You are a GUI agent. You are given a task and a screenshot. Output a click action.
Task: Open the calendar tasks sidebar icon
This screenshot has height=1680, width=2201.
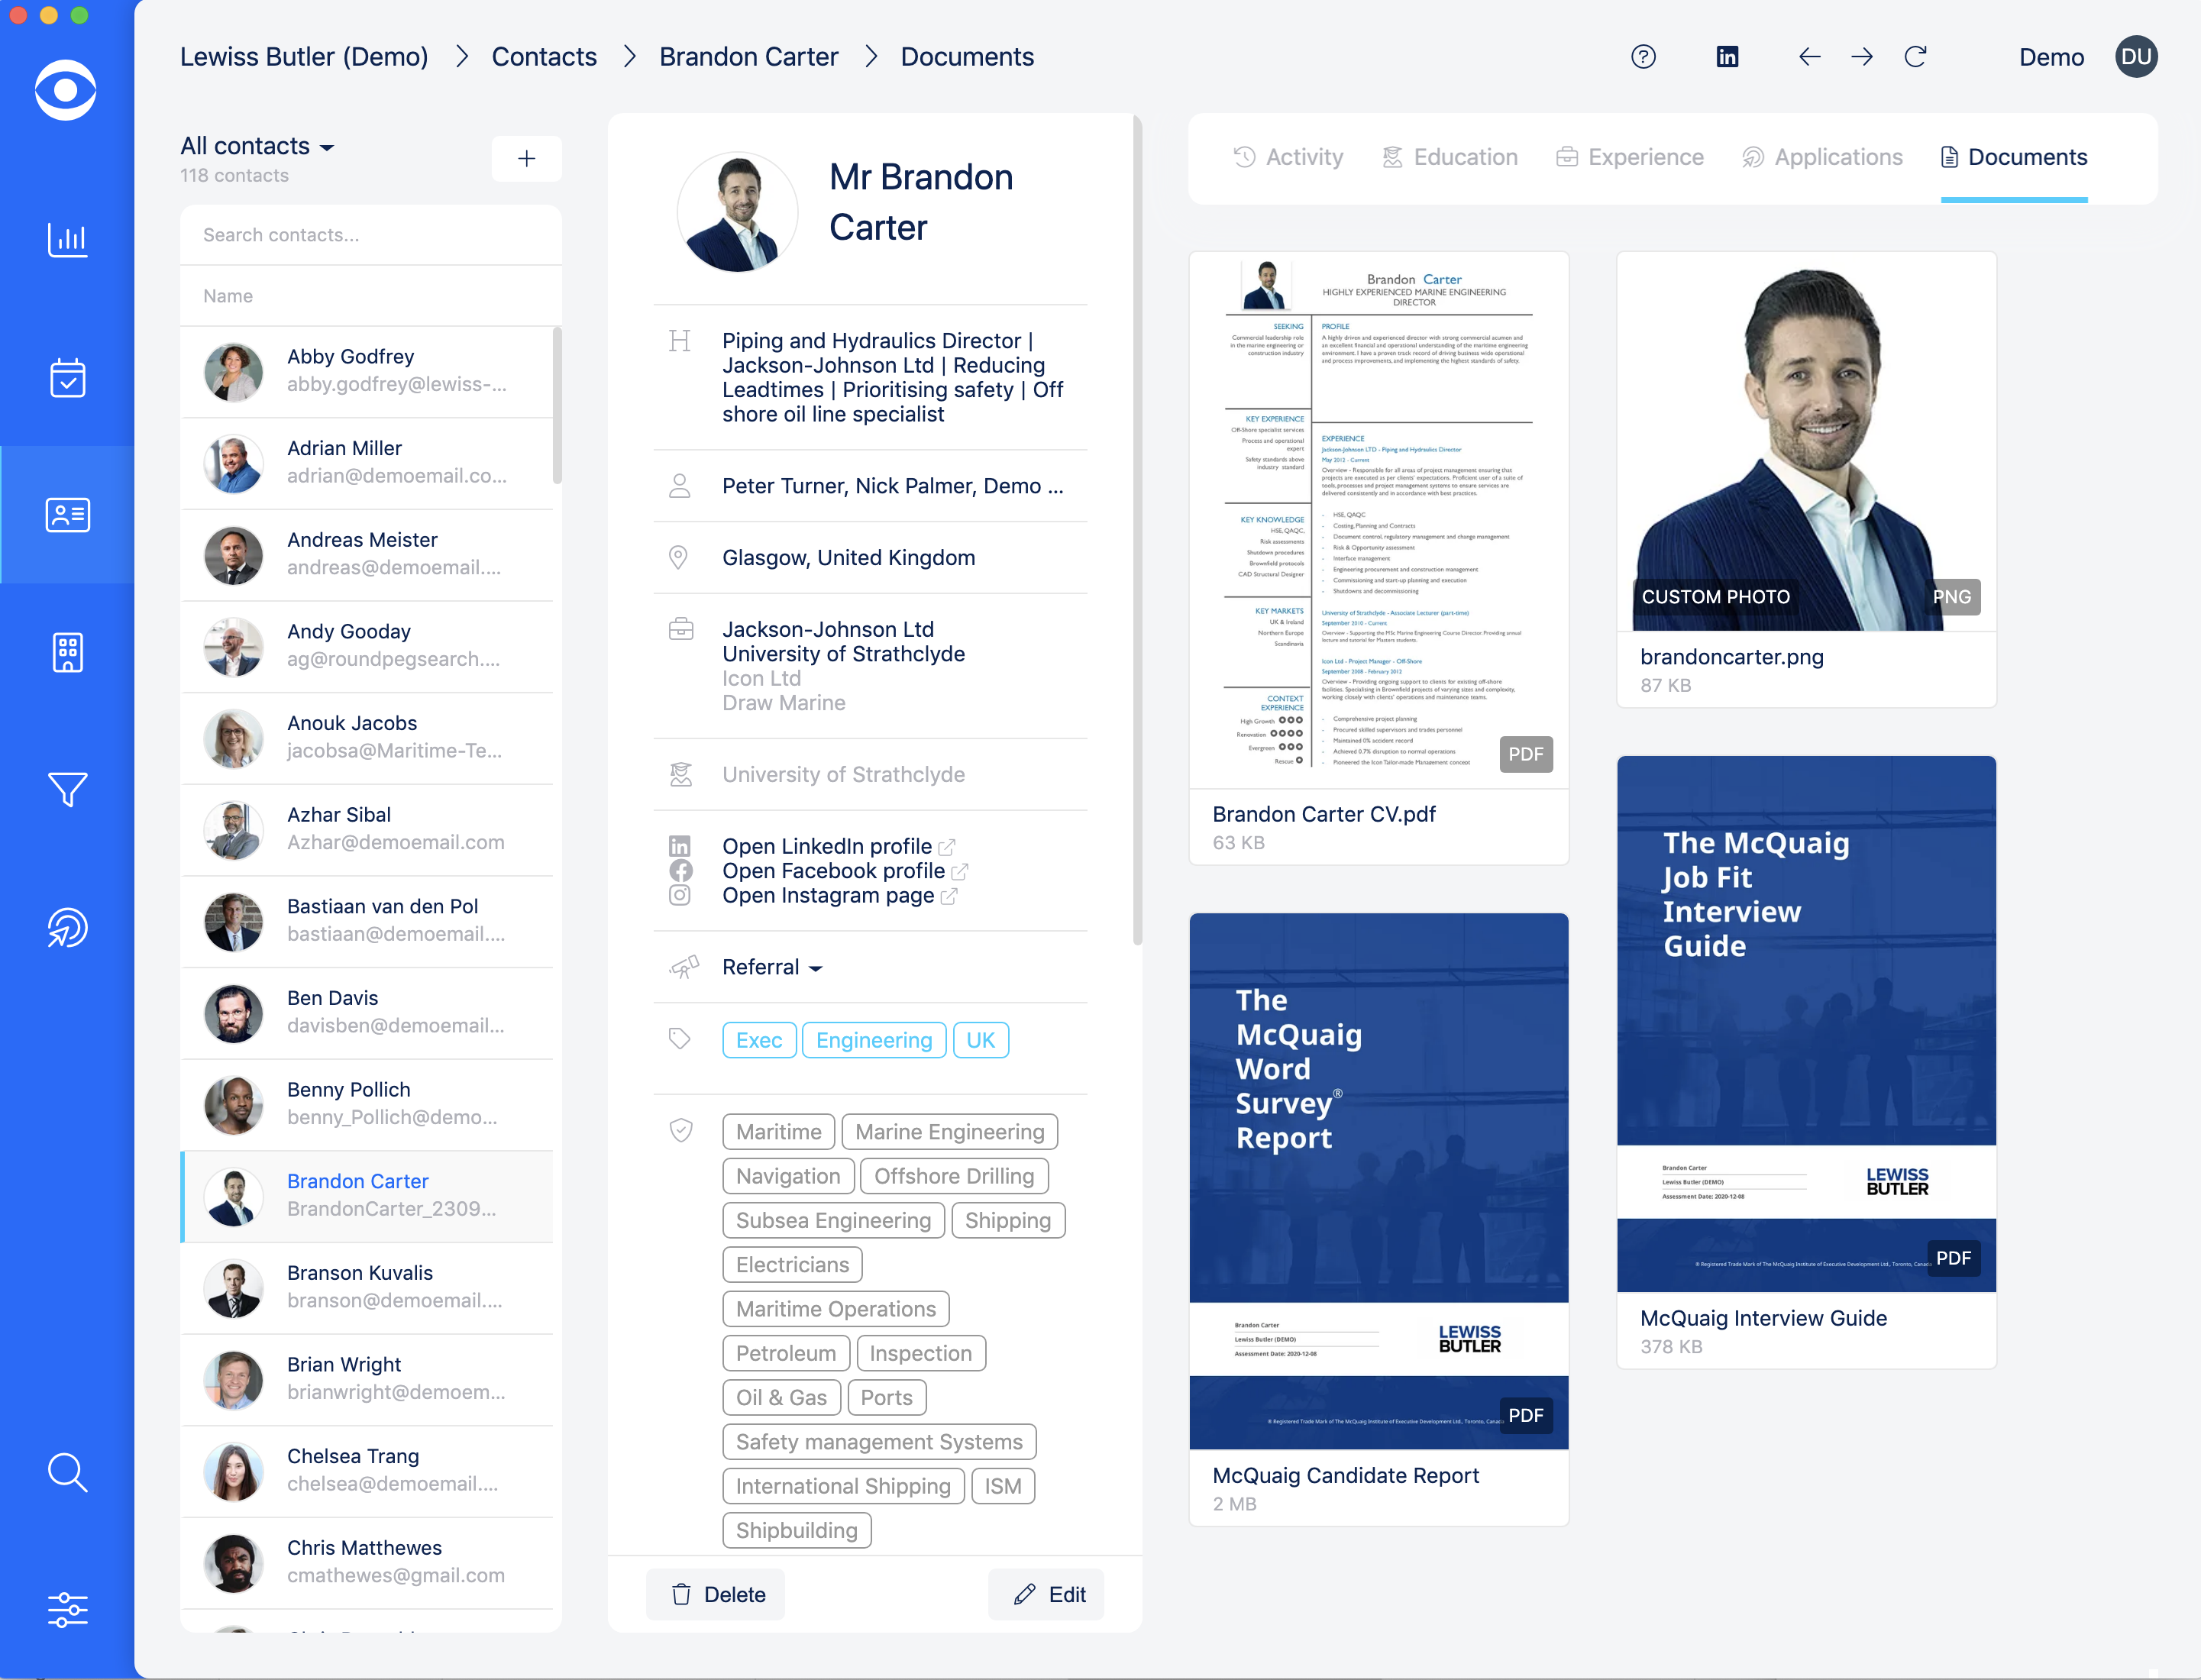pos(67,378)
